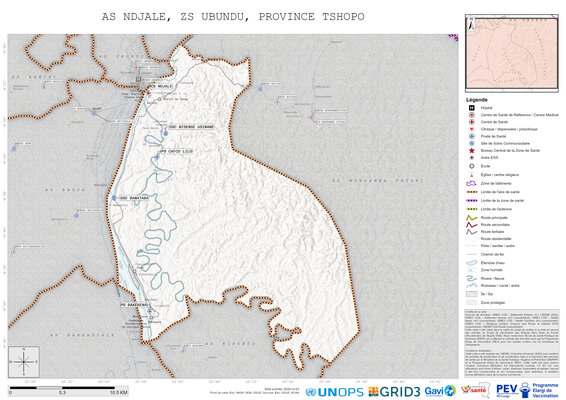Click the Église / centre religieux legend icon

[471, 175]
